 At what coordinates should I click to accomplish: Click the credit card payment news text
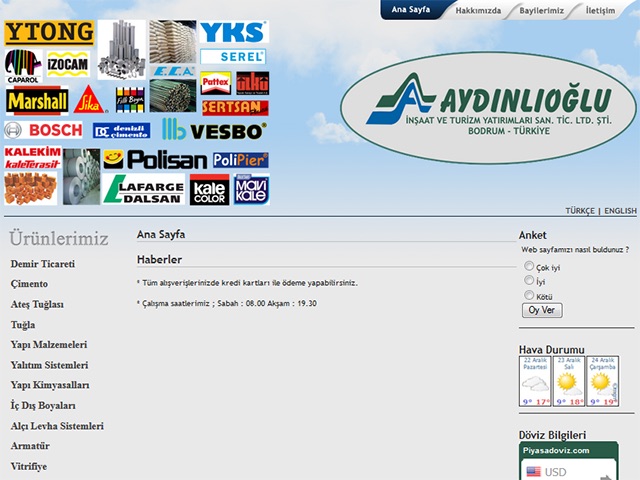point(247,283)
